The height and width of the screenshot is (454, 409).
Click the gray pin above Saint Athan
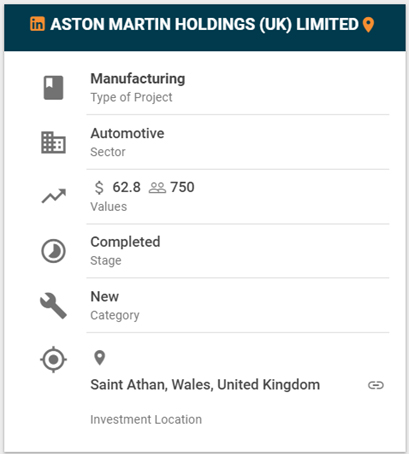(x=100, y=358)
